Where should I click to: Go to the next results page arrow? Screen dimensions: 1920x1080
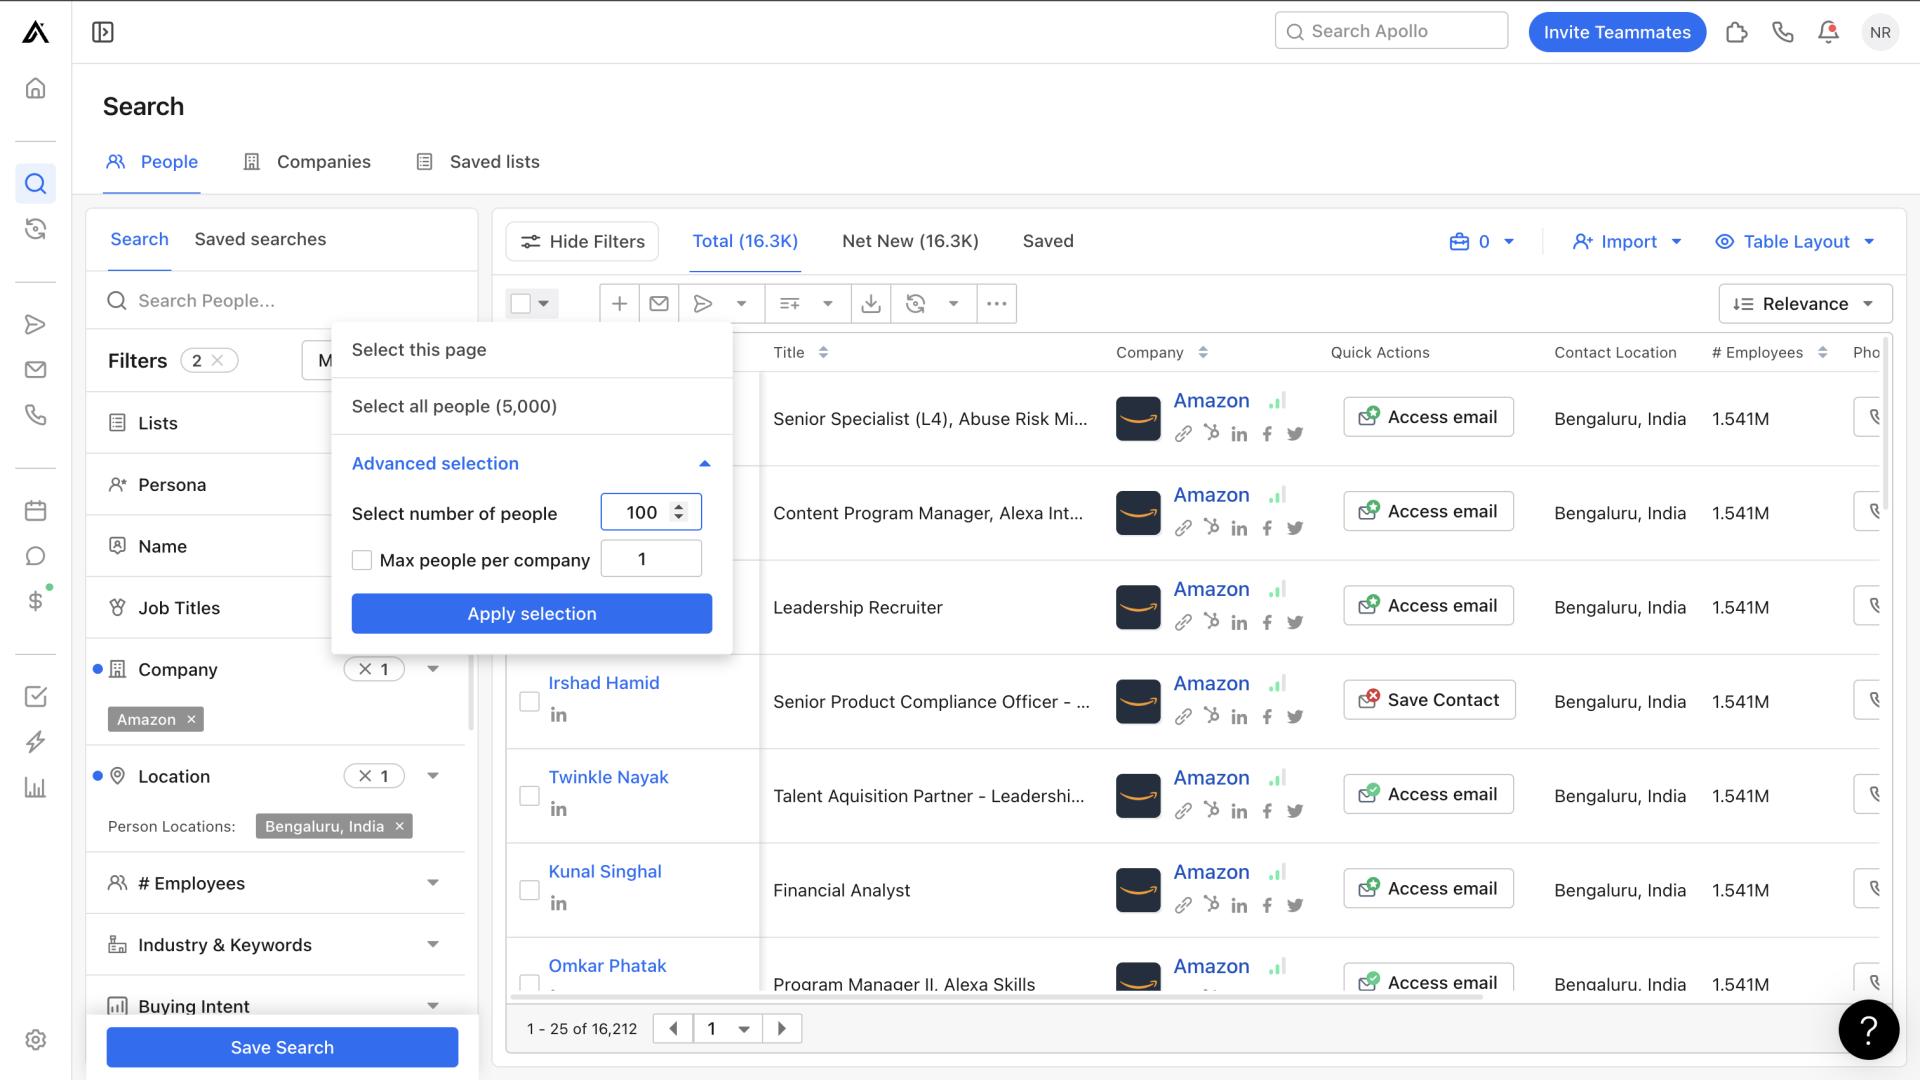click(782, 1029)
